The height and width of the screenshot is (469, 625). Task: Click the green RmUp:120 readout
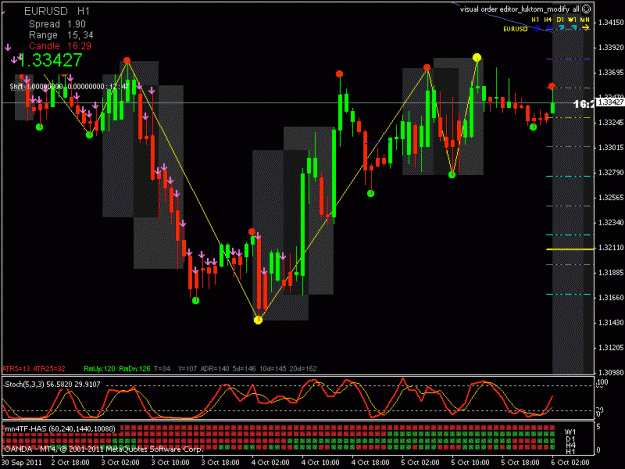click(99, 369)
